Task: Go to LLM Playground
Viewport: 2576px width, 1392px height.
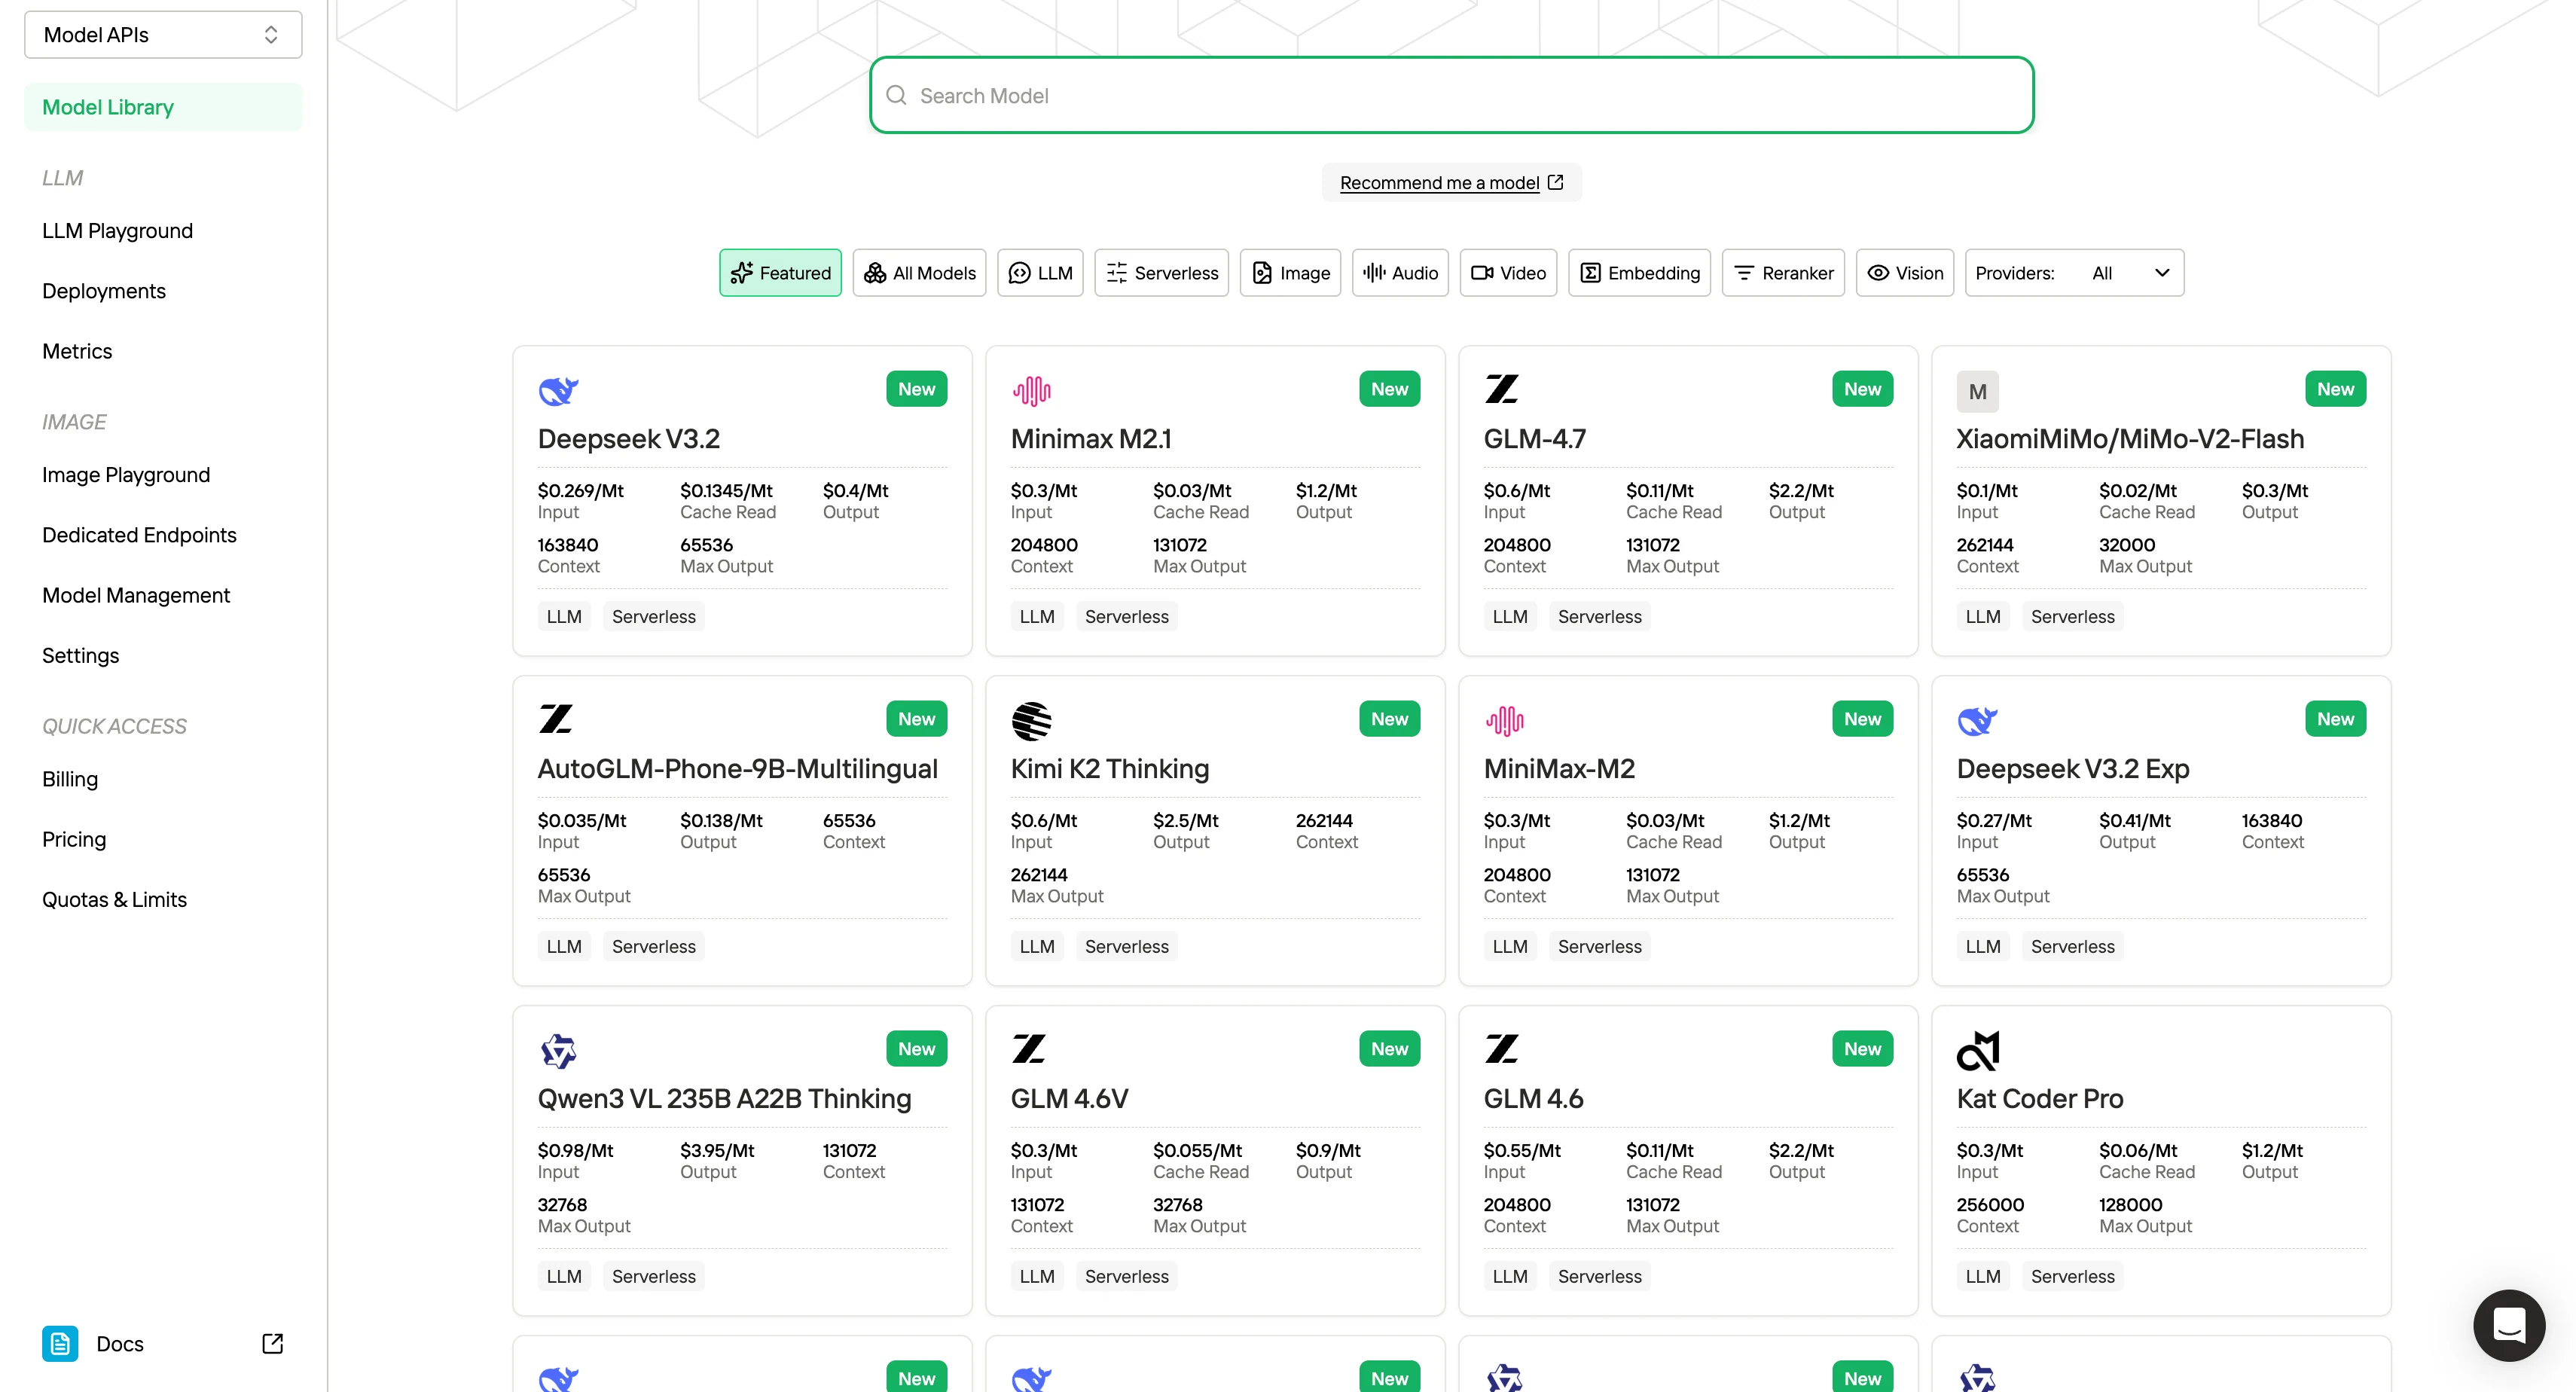Action: (117, 231)
